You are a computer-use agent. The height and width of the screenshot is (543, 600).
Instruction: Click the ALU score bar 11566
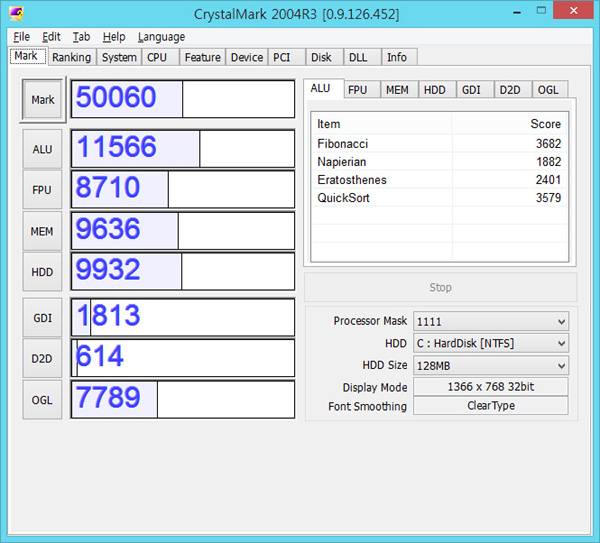point(183,149)
